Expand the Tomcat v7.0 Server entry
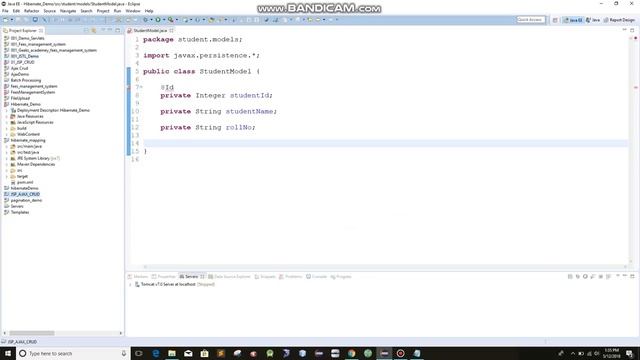Image resolution: width=640 pixels, height=360 pixels. point(131,284)
